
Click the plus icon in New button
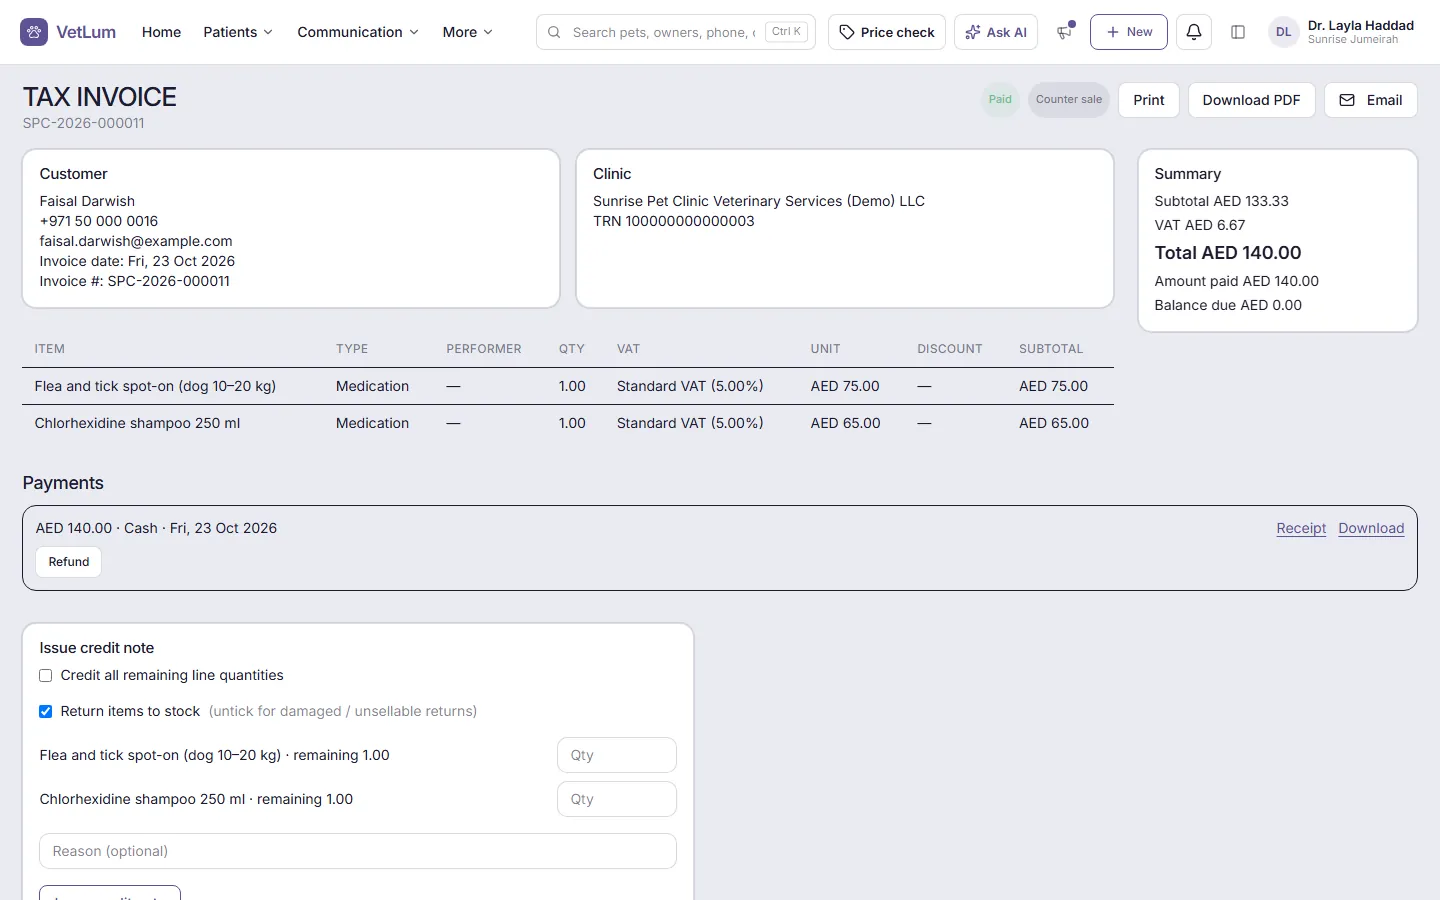click(1113, 32)
